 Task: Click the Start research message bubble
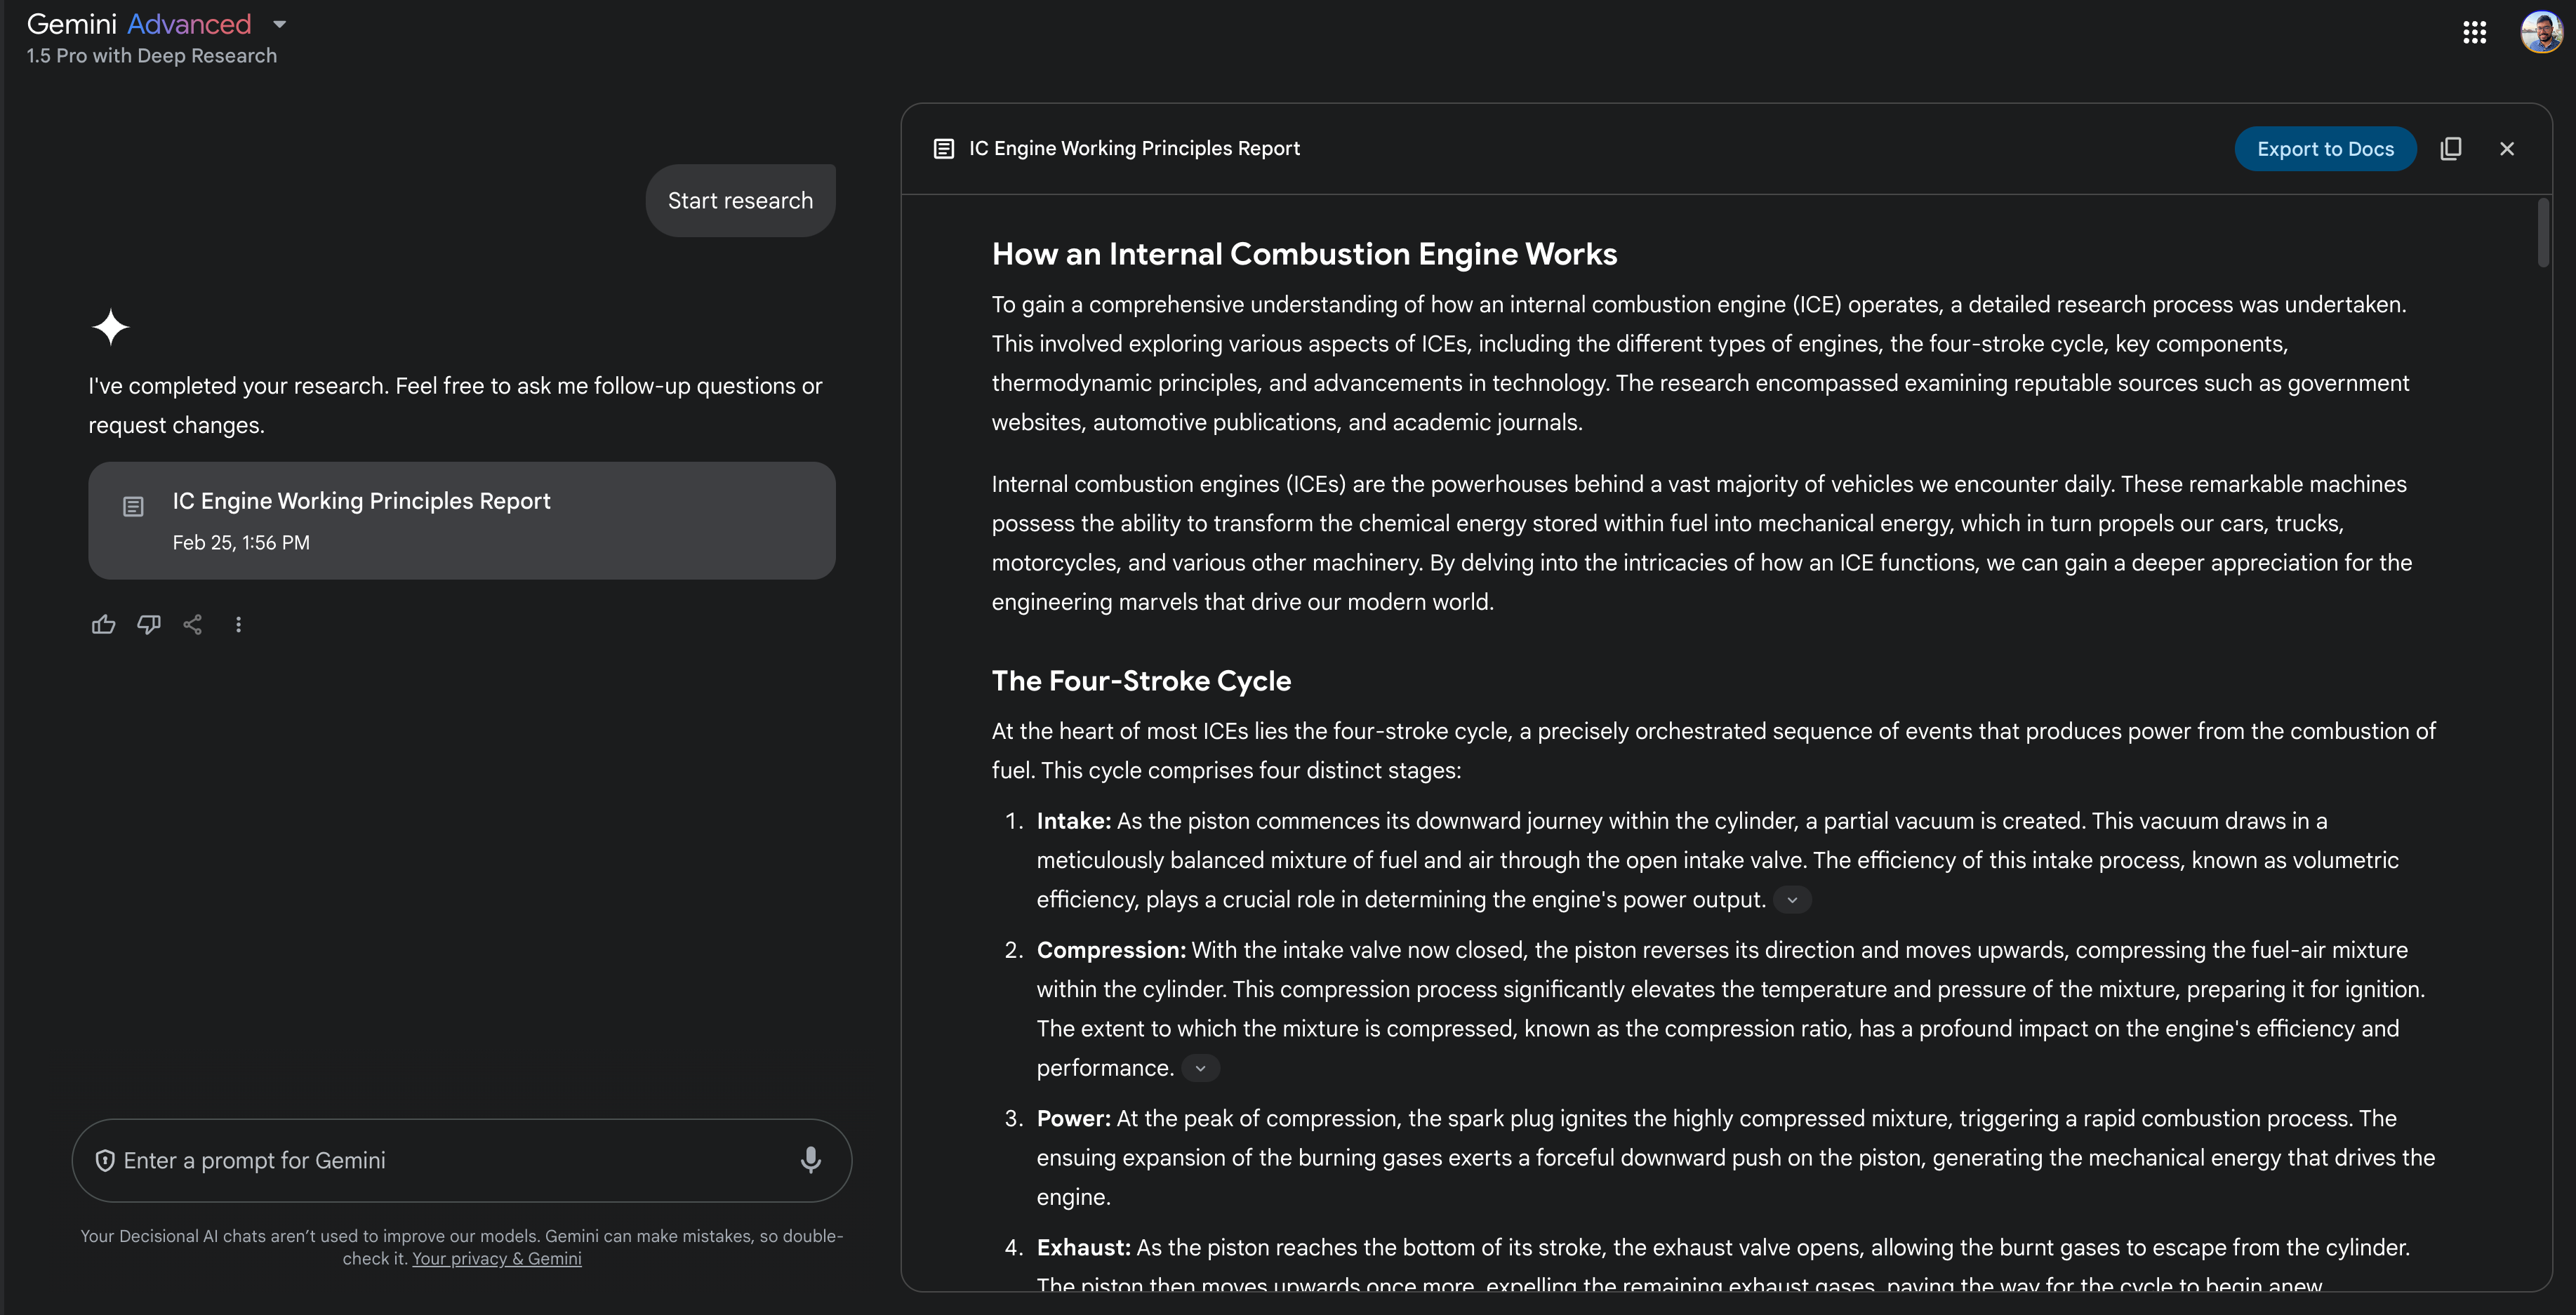[740, 201]
